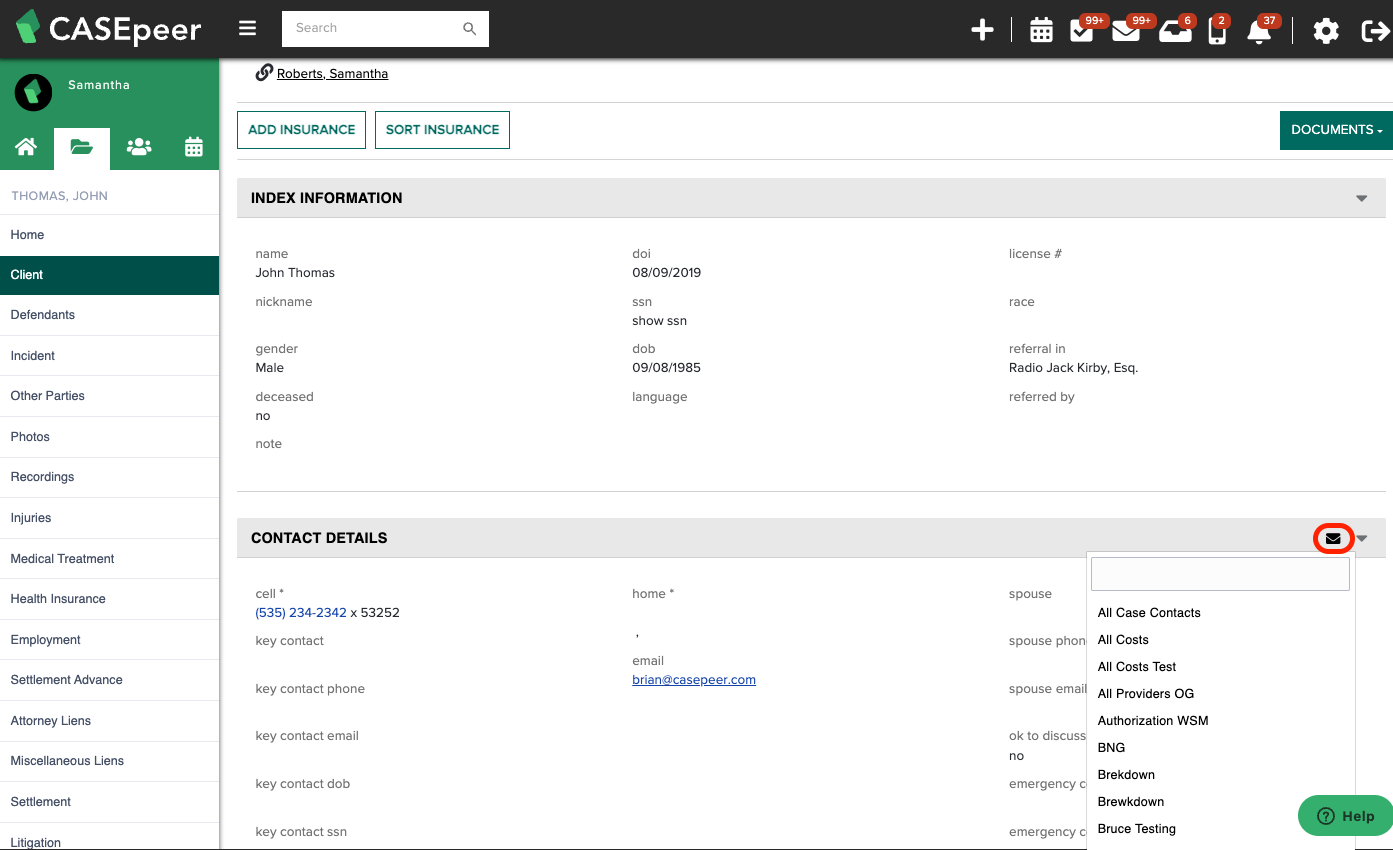Viewport: 1393px width, 850px height.
Task: Collapse the Contact Details section
Action: tap(1361, 538)
